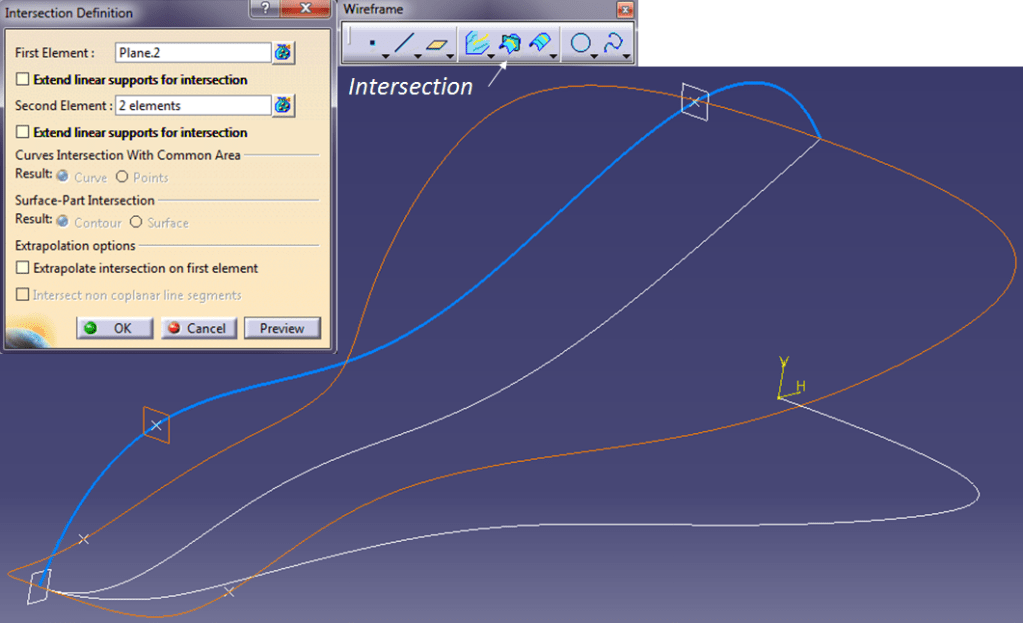Click the First Element field showing Plane.2
Viewport: 1023px width, 623px height.
192,52
